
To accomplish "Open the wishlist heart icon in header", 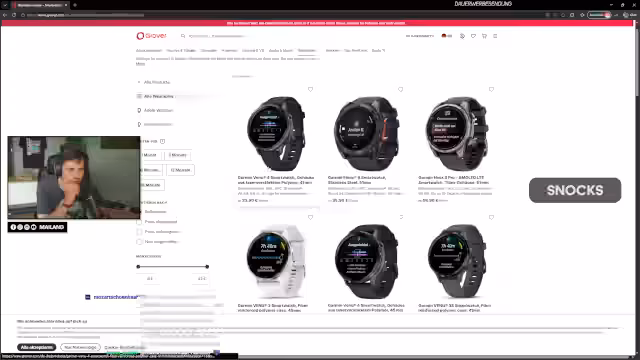I will (473, 36).
